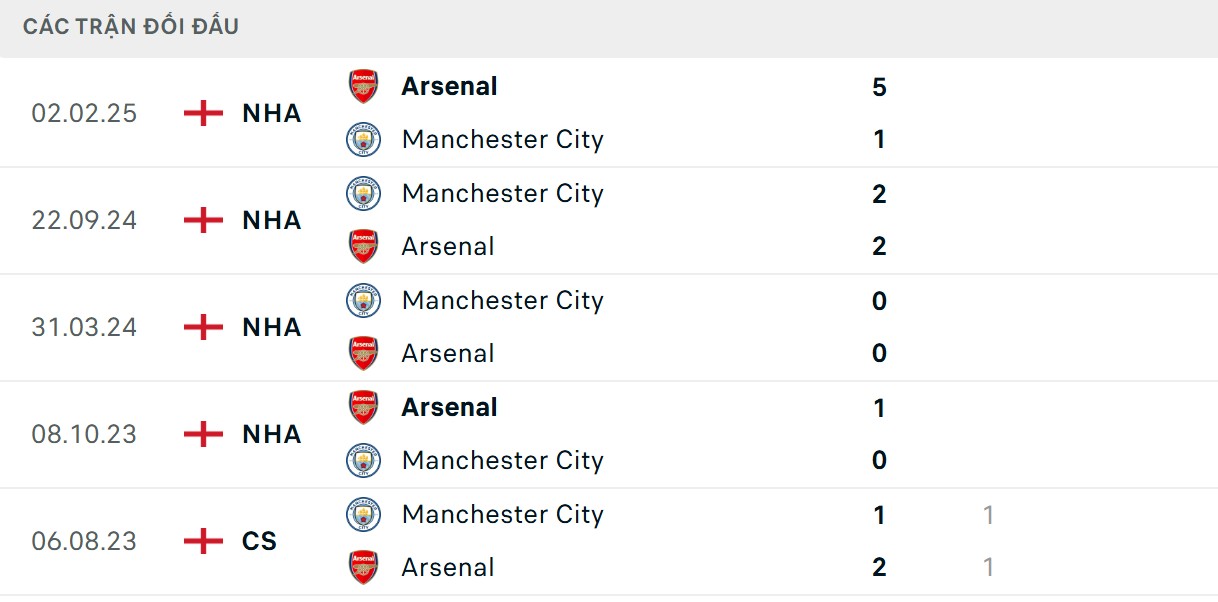Click the Manchester City crest for the 22.09.24 game
Image resolution: width=1218 pixels, height=602 pixels.
click(x=362, y=193)
